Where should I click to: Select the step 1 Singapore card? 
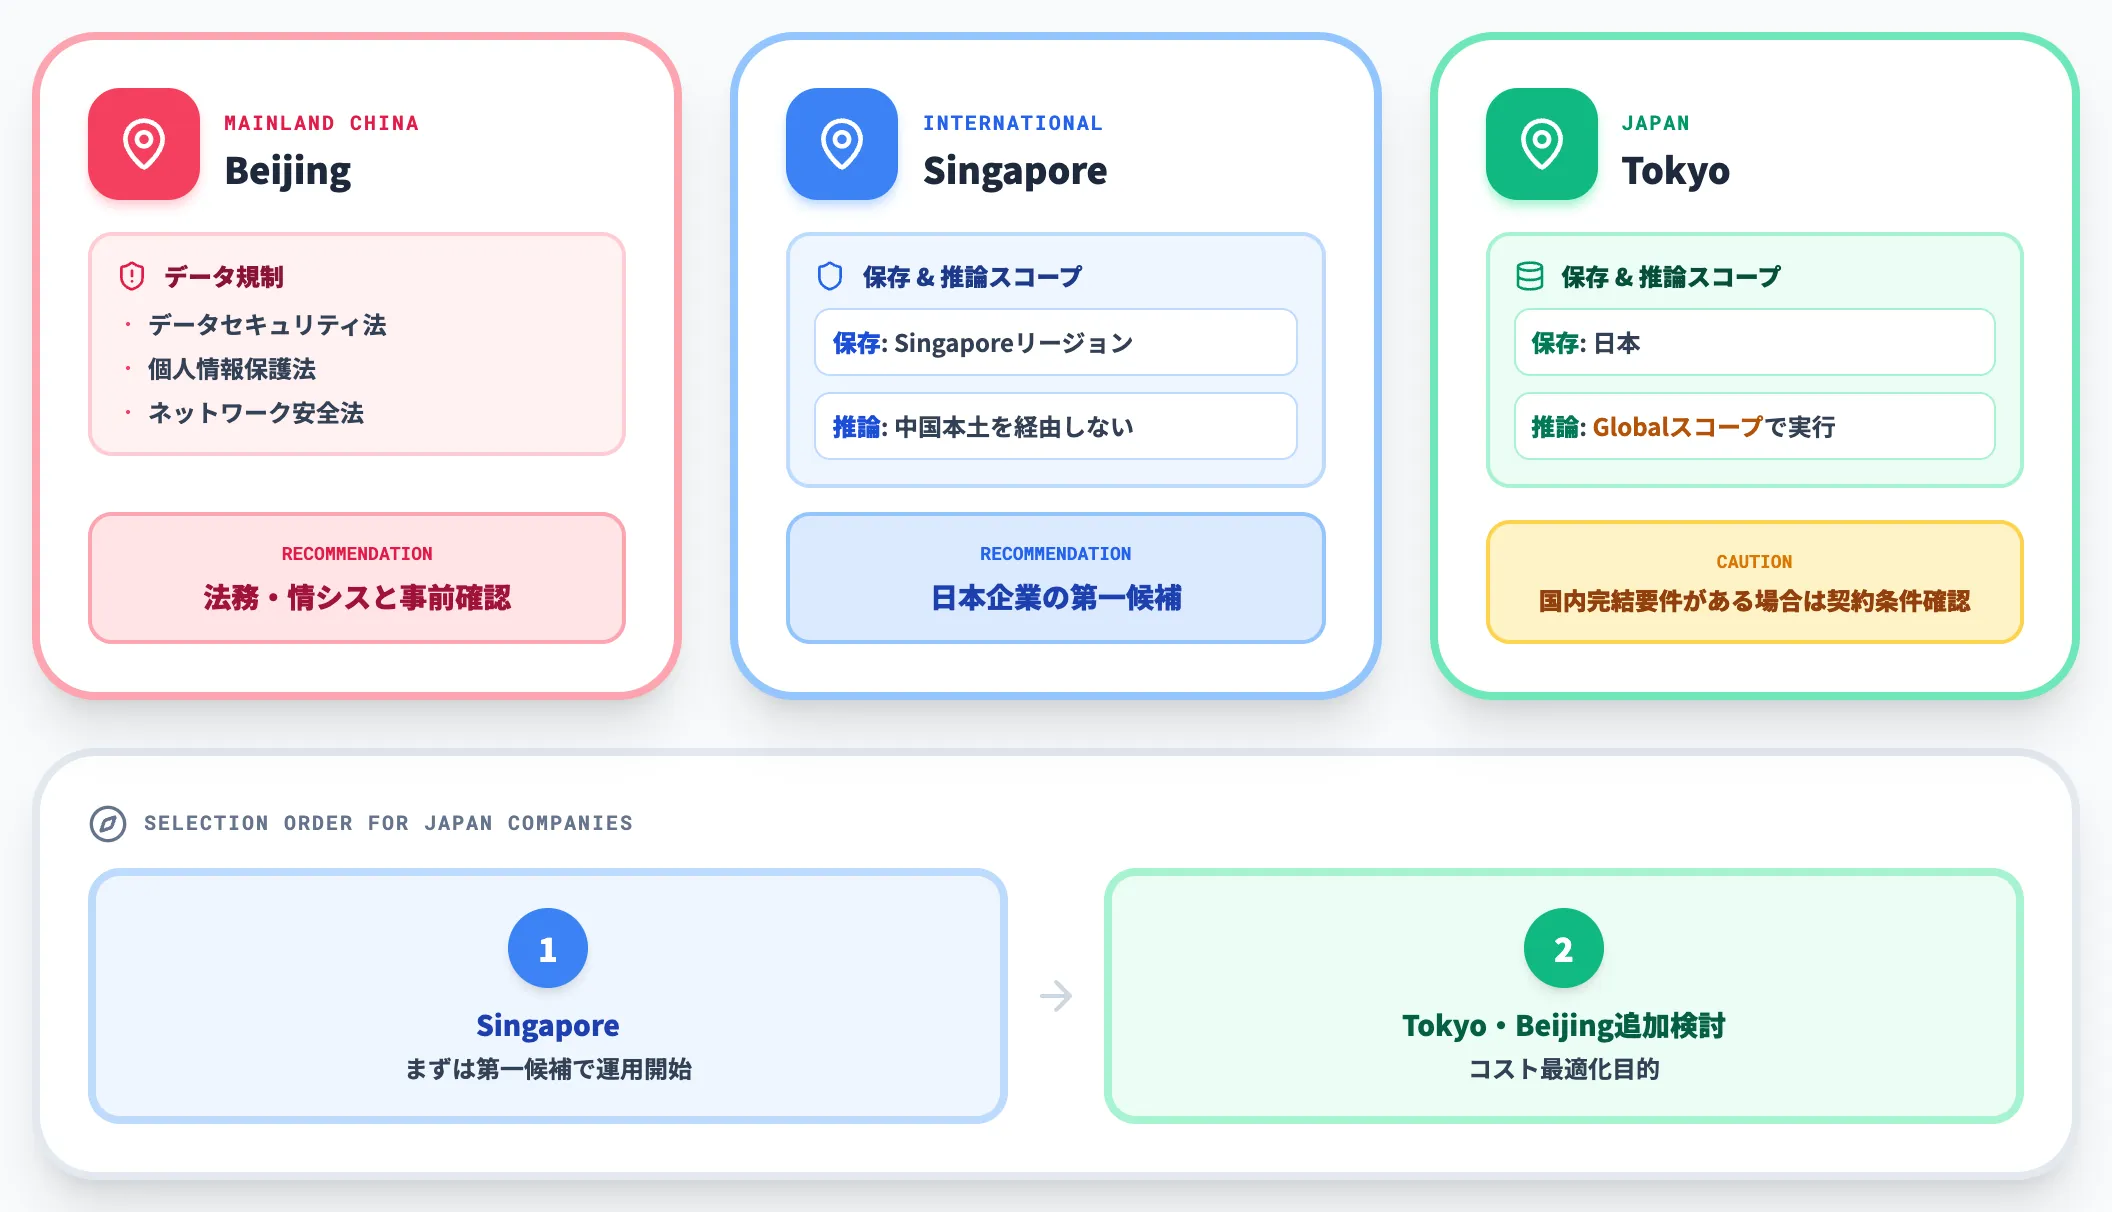pyautogui.click(x=548, y=996)
